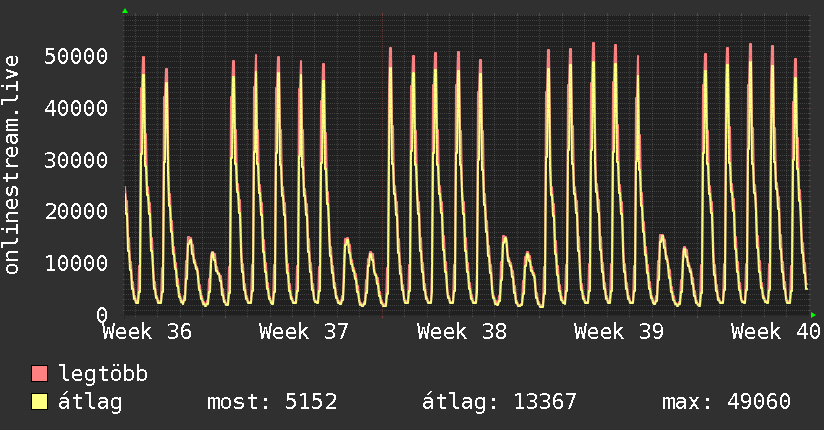Click the 'Week 39' axis label
Viewport: 824px width, 430px height.
click(x=619, y=332)
